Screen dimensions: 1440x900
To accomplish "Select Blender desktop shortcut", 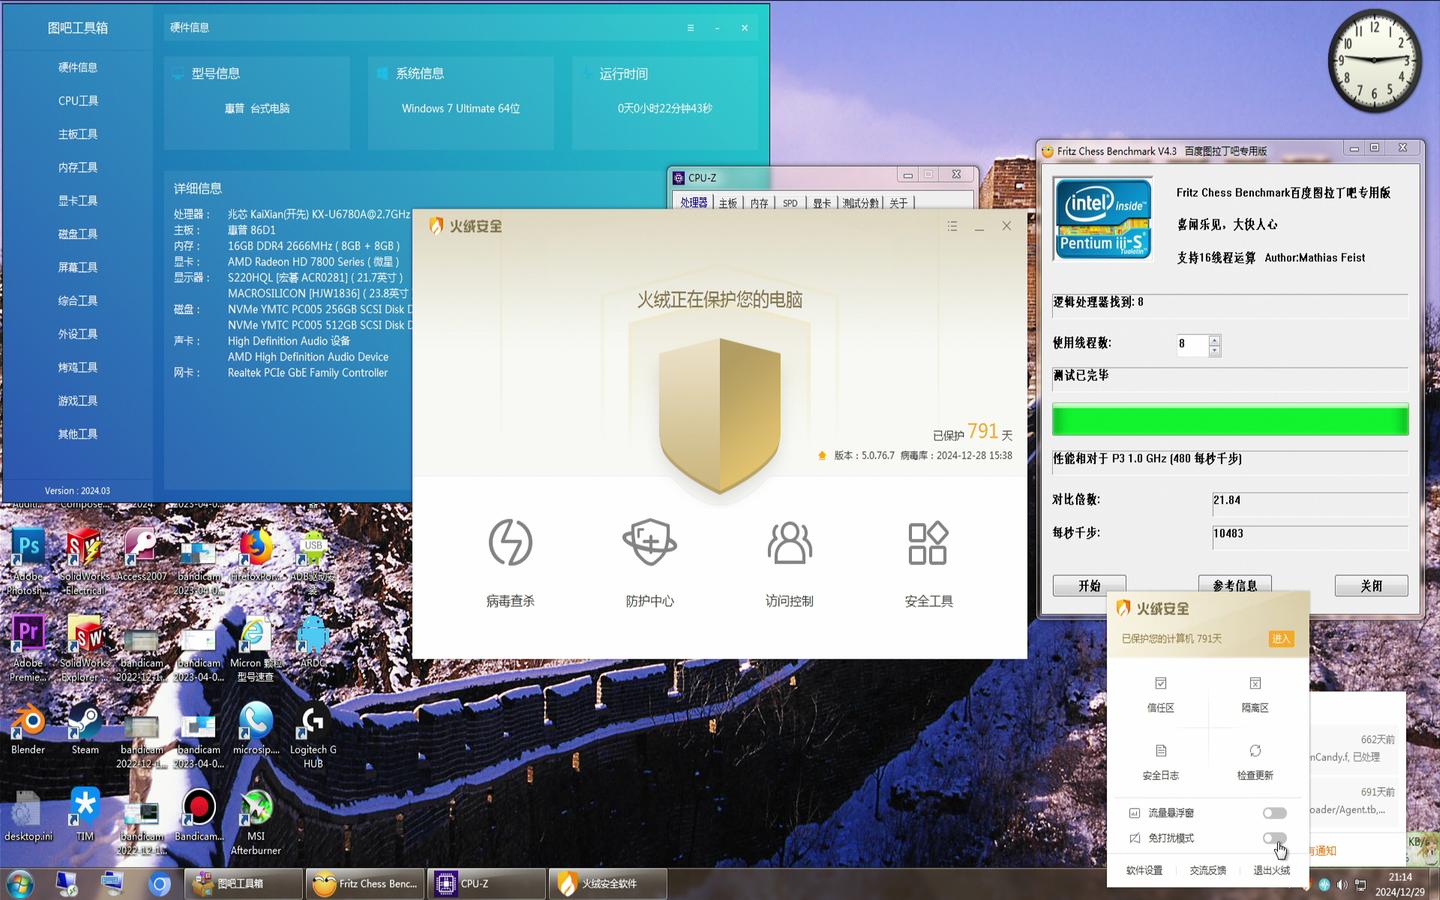I will click(28, 728).
